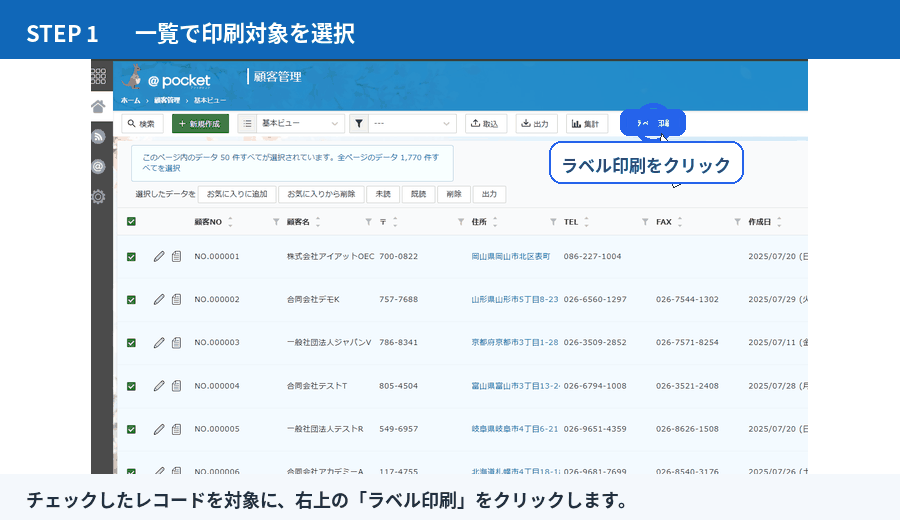
Task: Click 基本ビュー in the breadcrumb
Action: click(x=210, y=100)
